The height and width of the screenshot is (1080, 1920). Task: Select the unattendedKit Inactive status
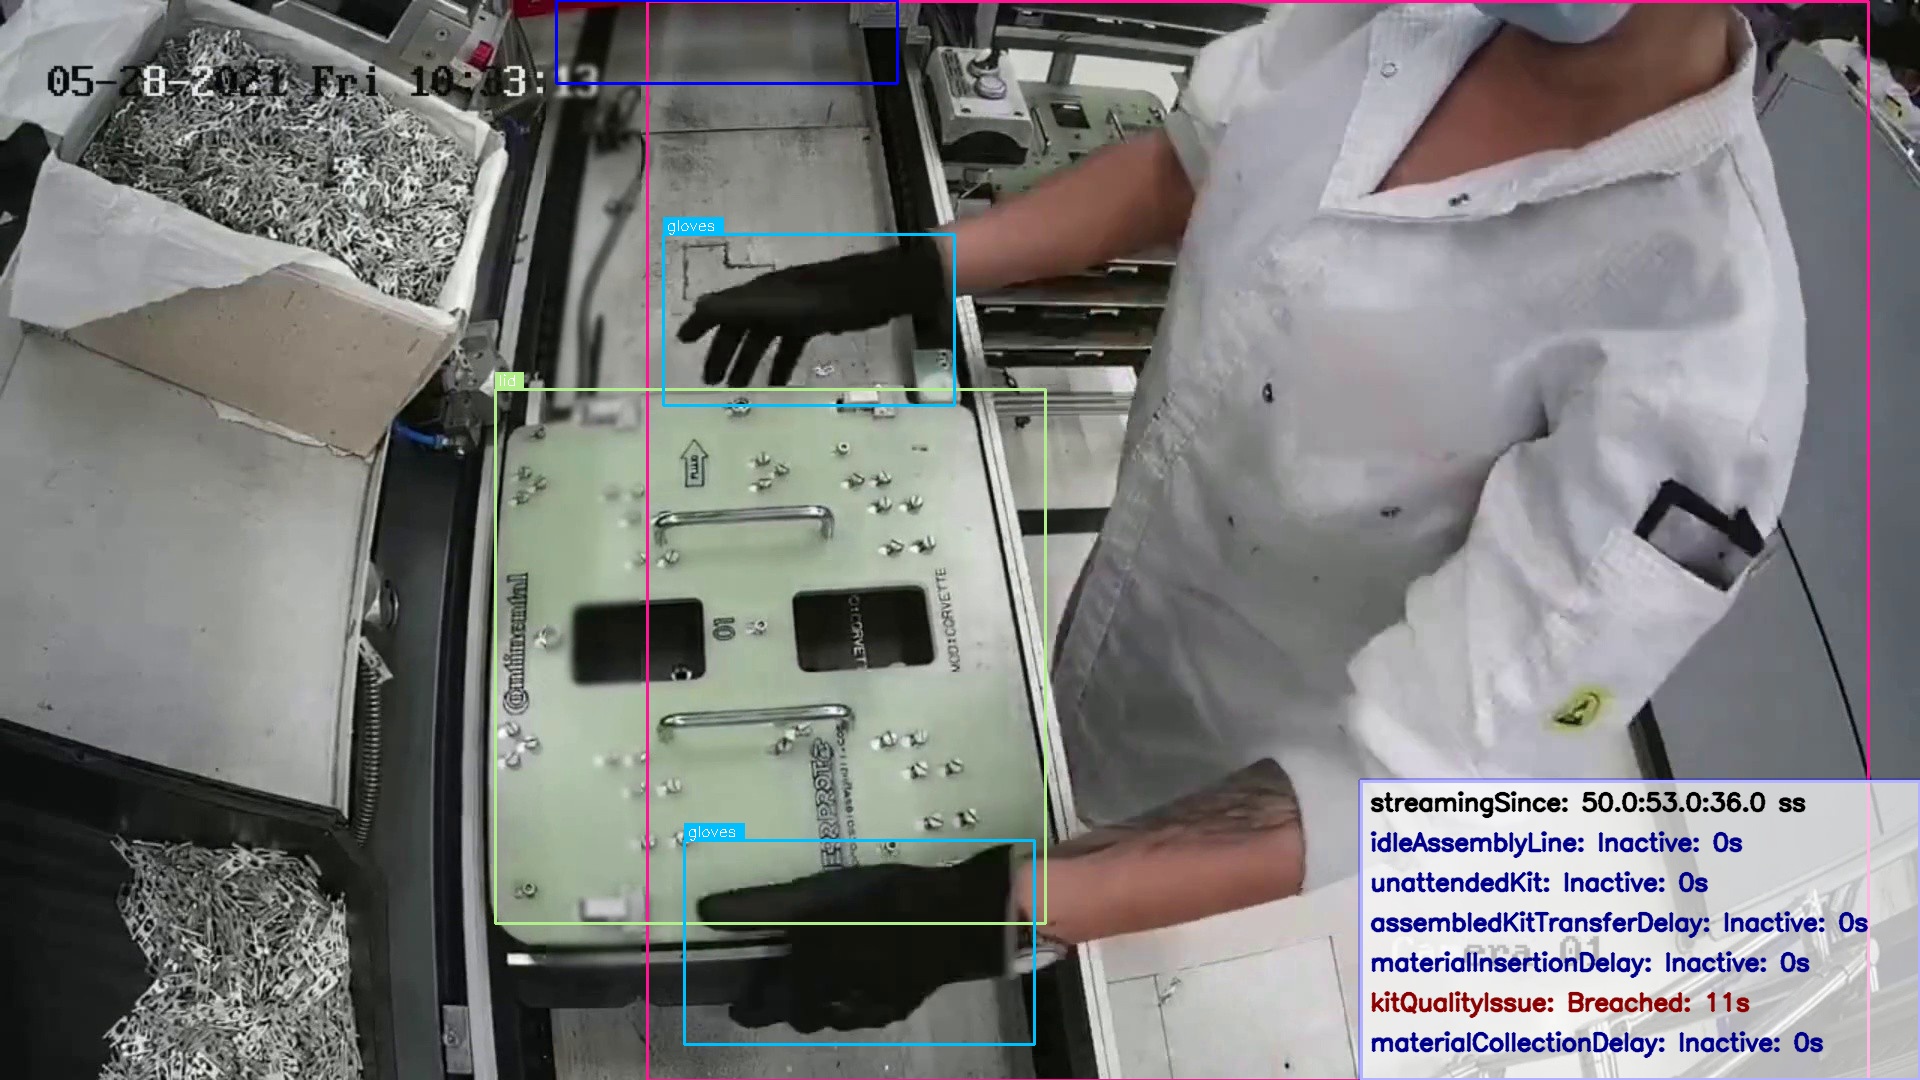[x=1538, y=883]
